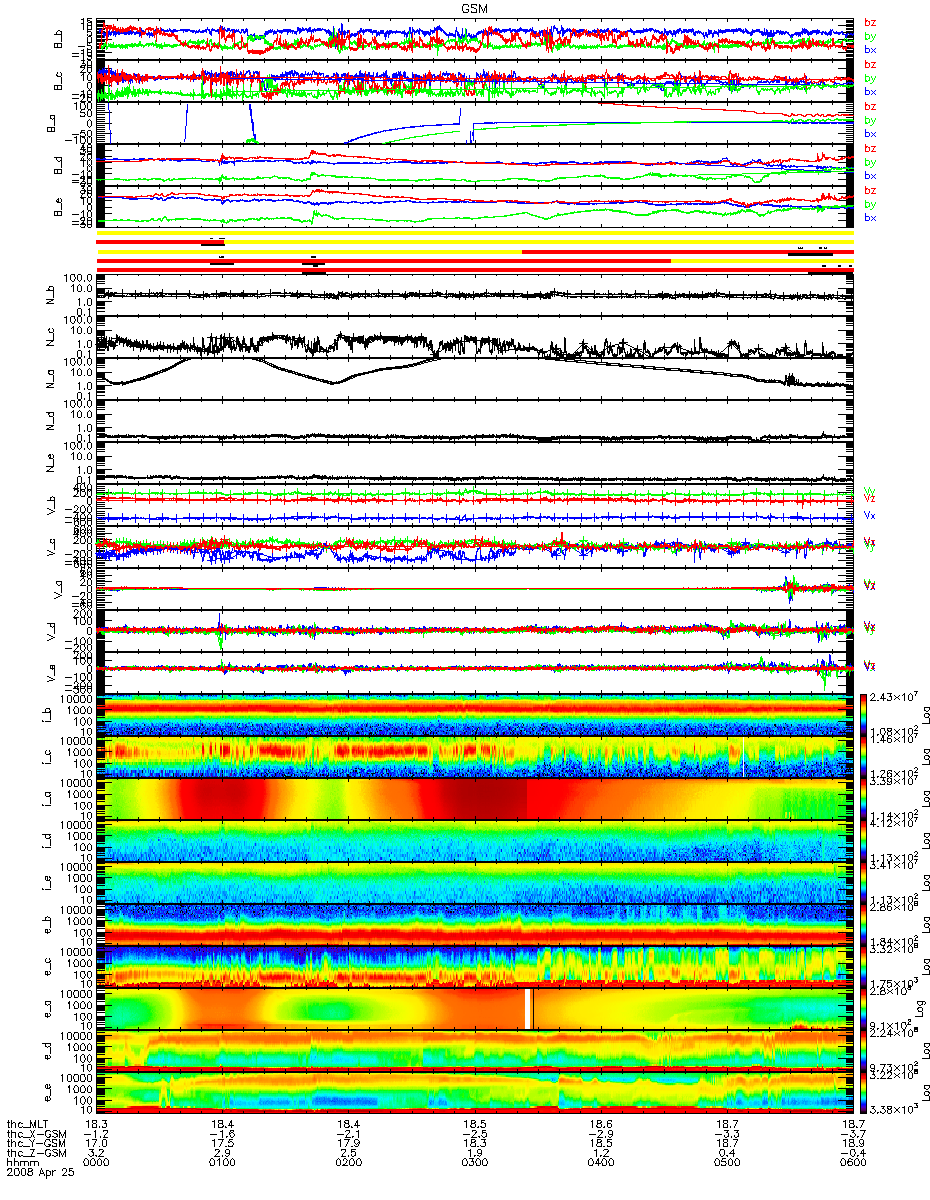
Task: Click the -0.4 value in thc_Z-GSM row
Action: [853, 1153]
